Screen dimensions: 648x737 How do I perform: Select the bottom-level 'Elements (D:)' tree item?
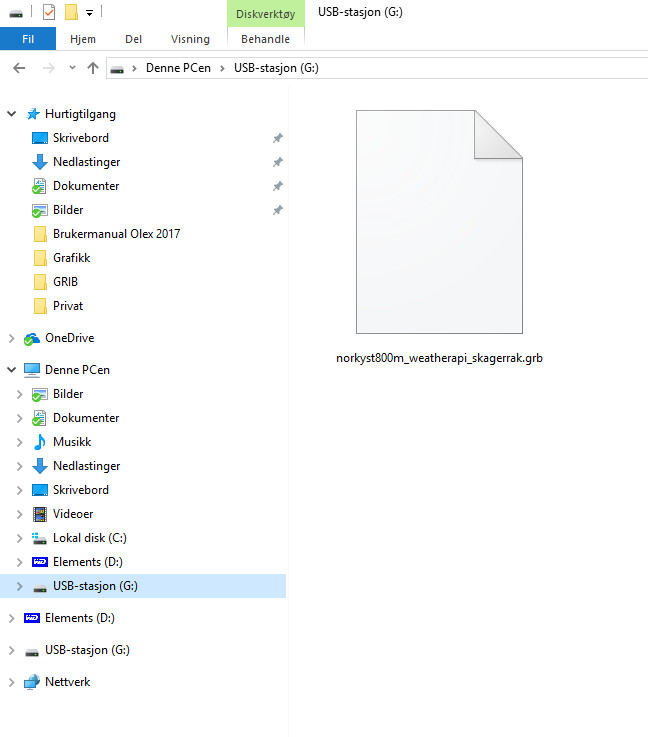(x=79, y=618)
